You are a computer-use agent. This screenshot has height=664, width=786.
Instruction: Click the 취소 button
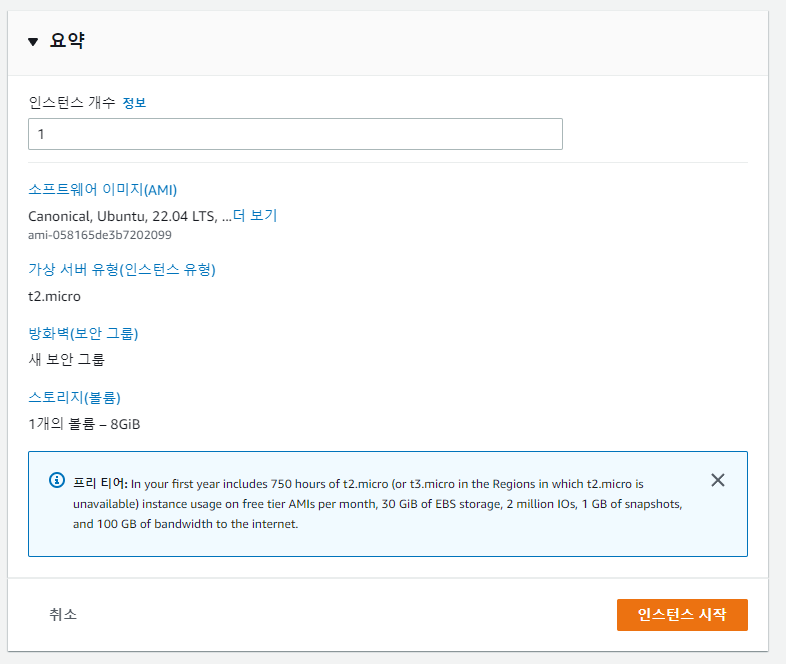63,614
